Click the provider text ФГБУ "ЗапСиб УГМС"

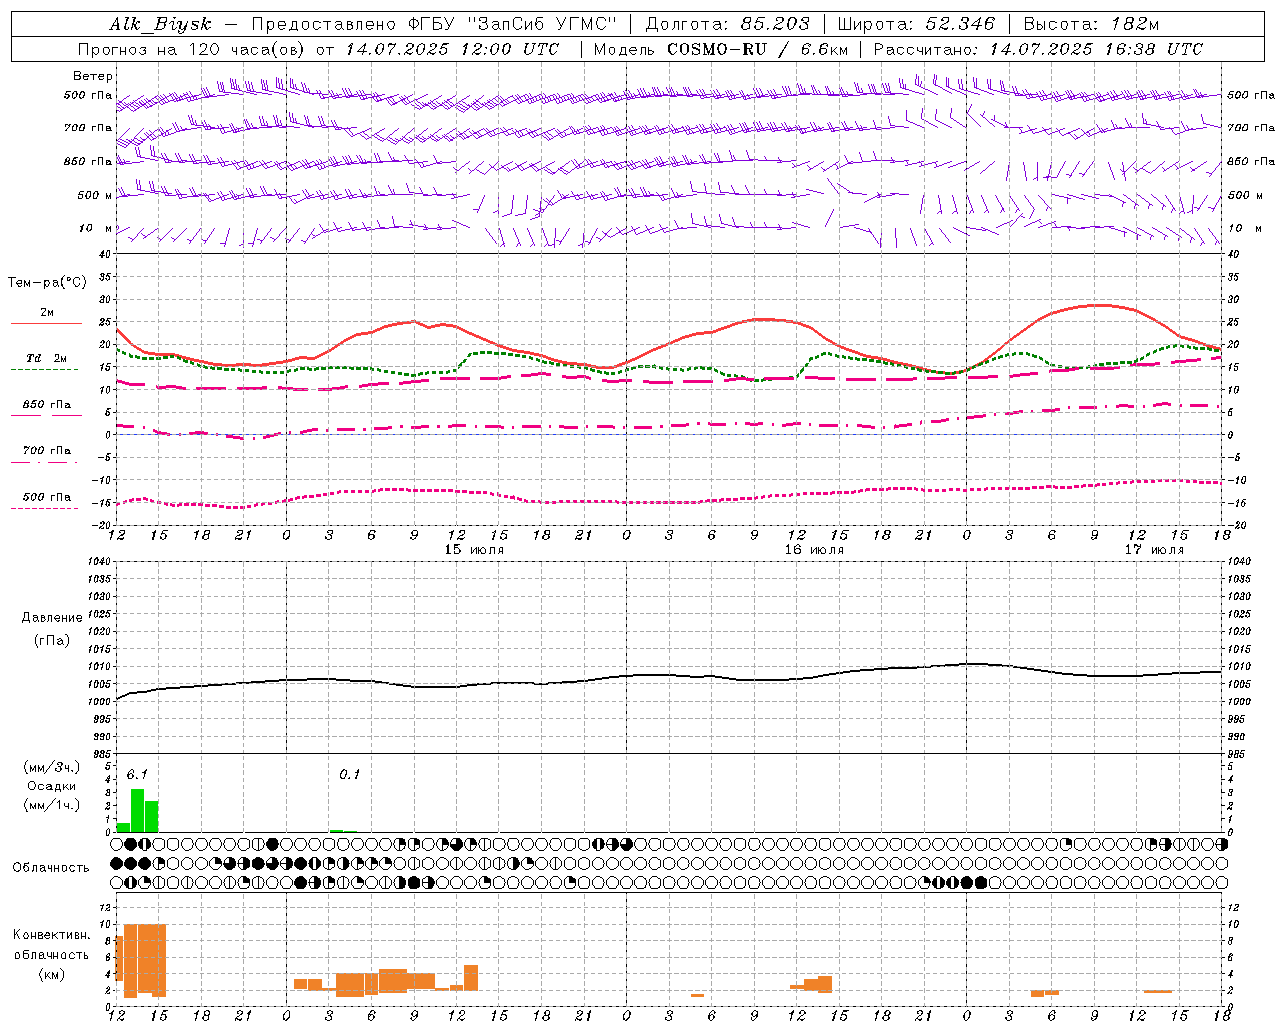pyautogui.click(x=513, y=24)
